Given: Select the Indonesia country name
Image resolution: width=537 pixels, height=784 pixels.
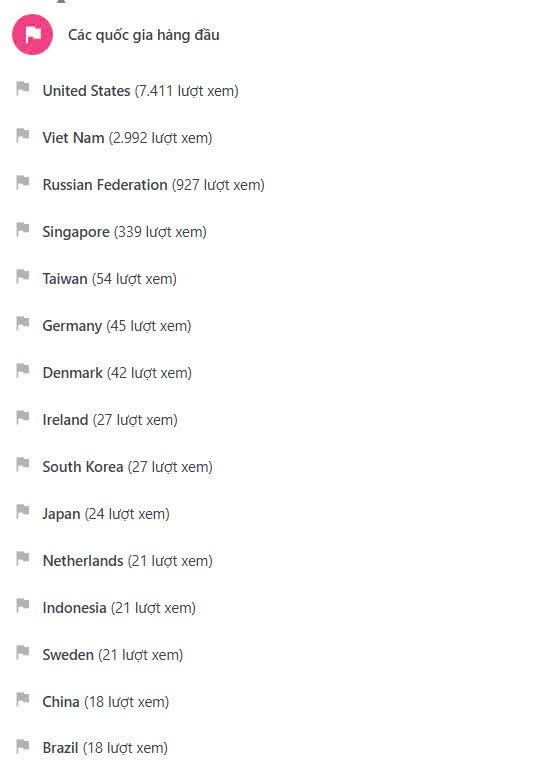Looking at the screenshot, I should point(74,608).
